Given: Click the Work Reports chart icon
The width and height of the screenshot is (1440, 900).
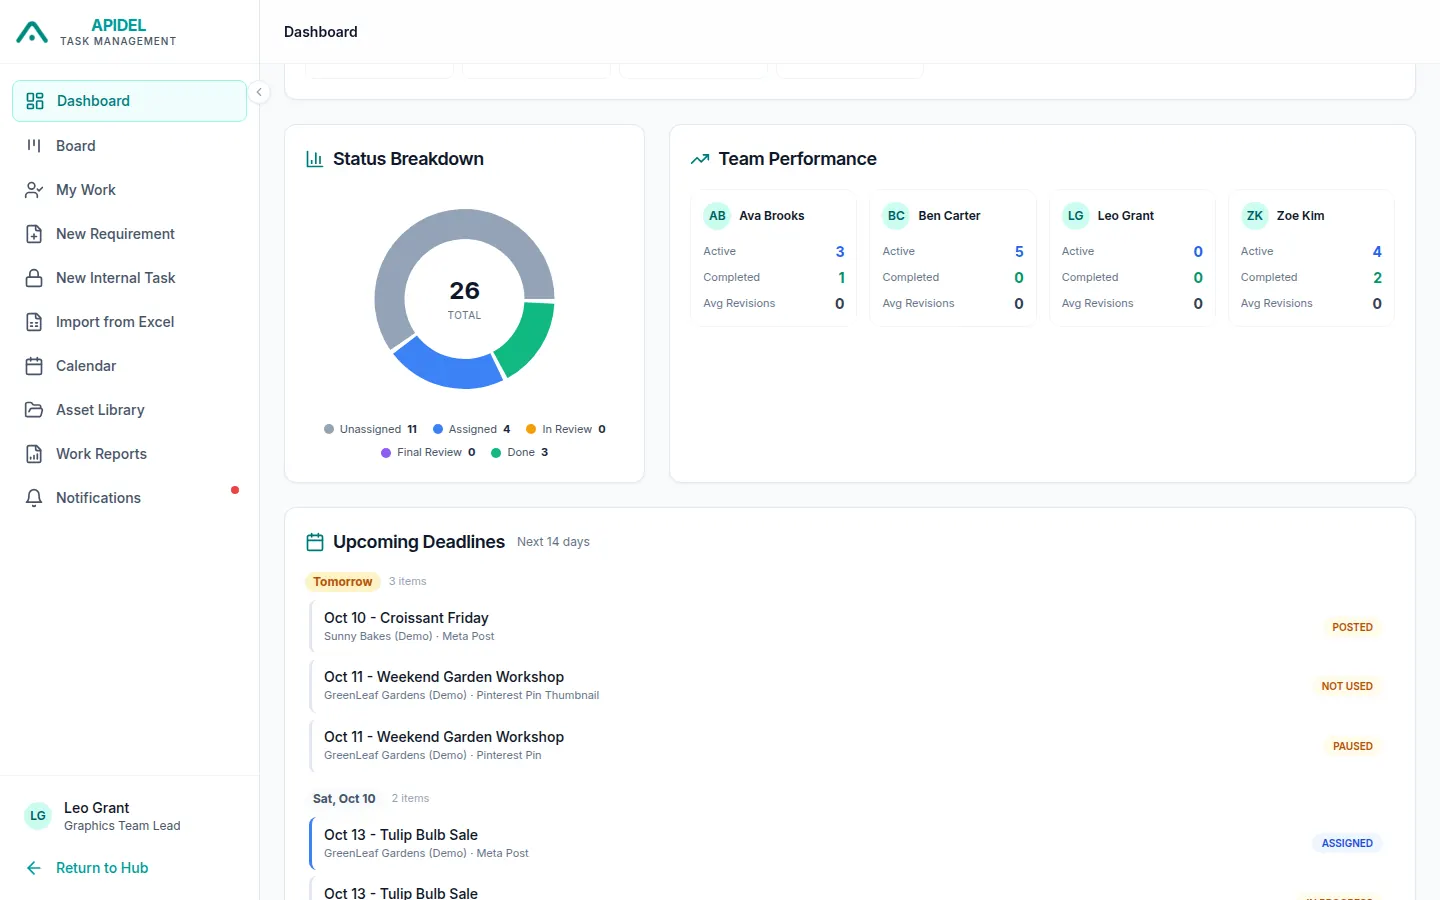Looking at the screenshot, I should point(34,454).
